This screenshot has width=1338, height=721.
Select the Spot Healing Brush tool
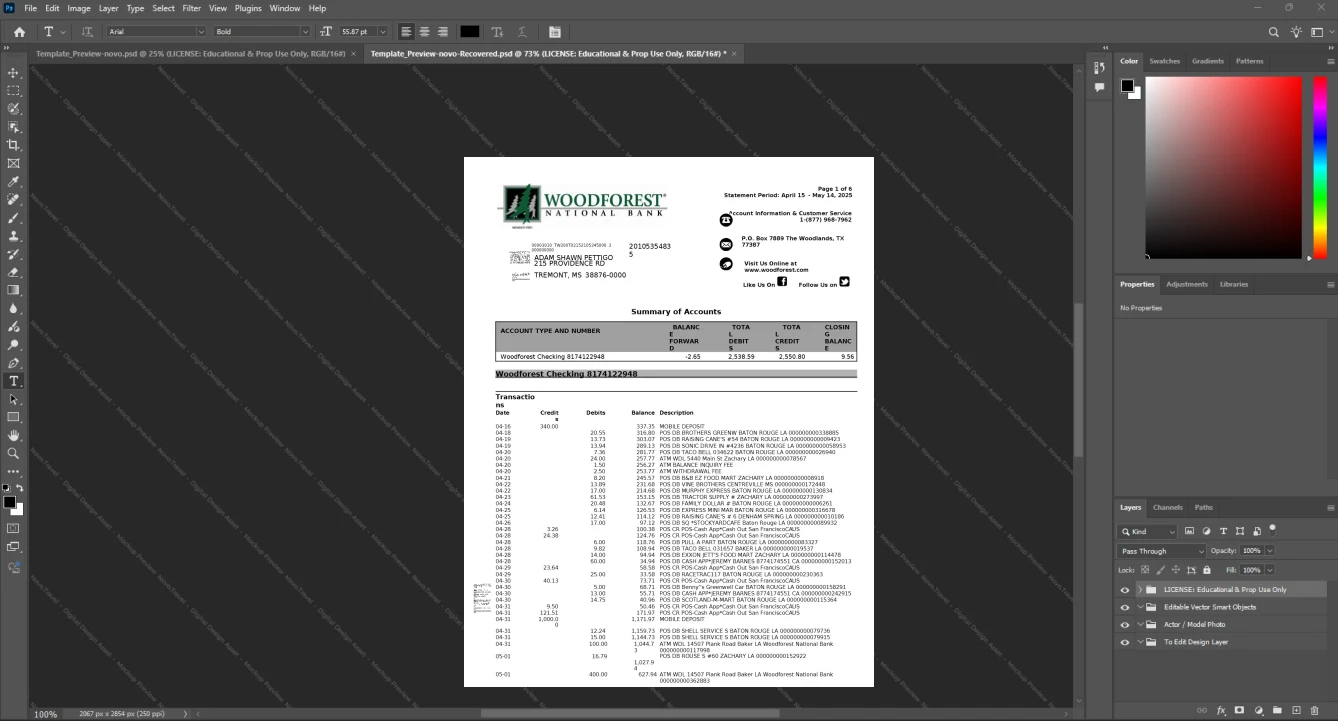click(14, 200)
